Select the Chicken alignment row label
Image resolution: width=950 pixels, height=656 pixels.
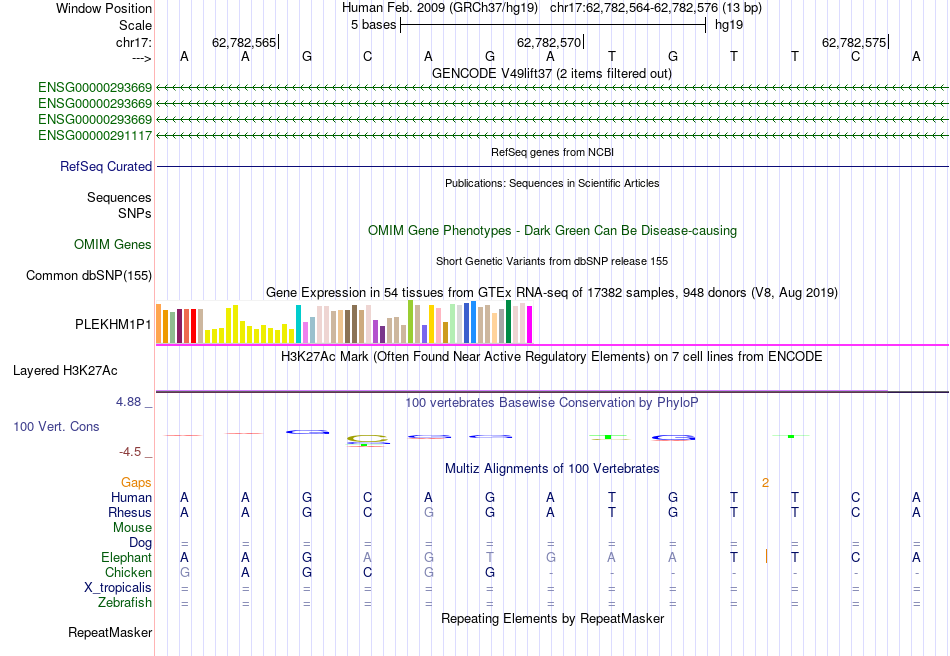click(x=128, y=572)
